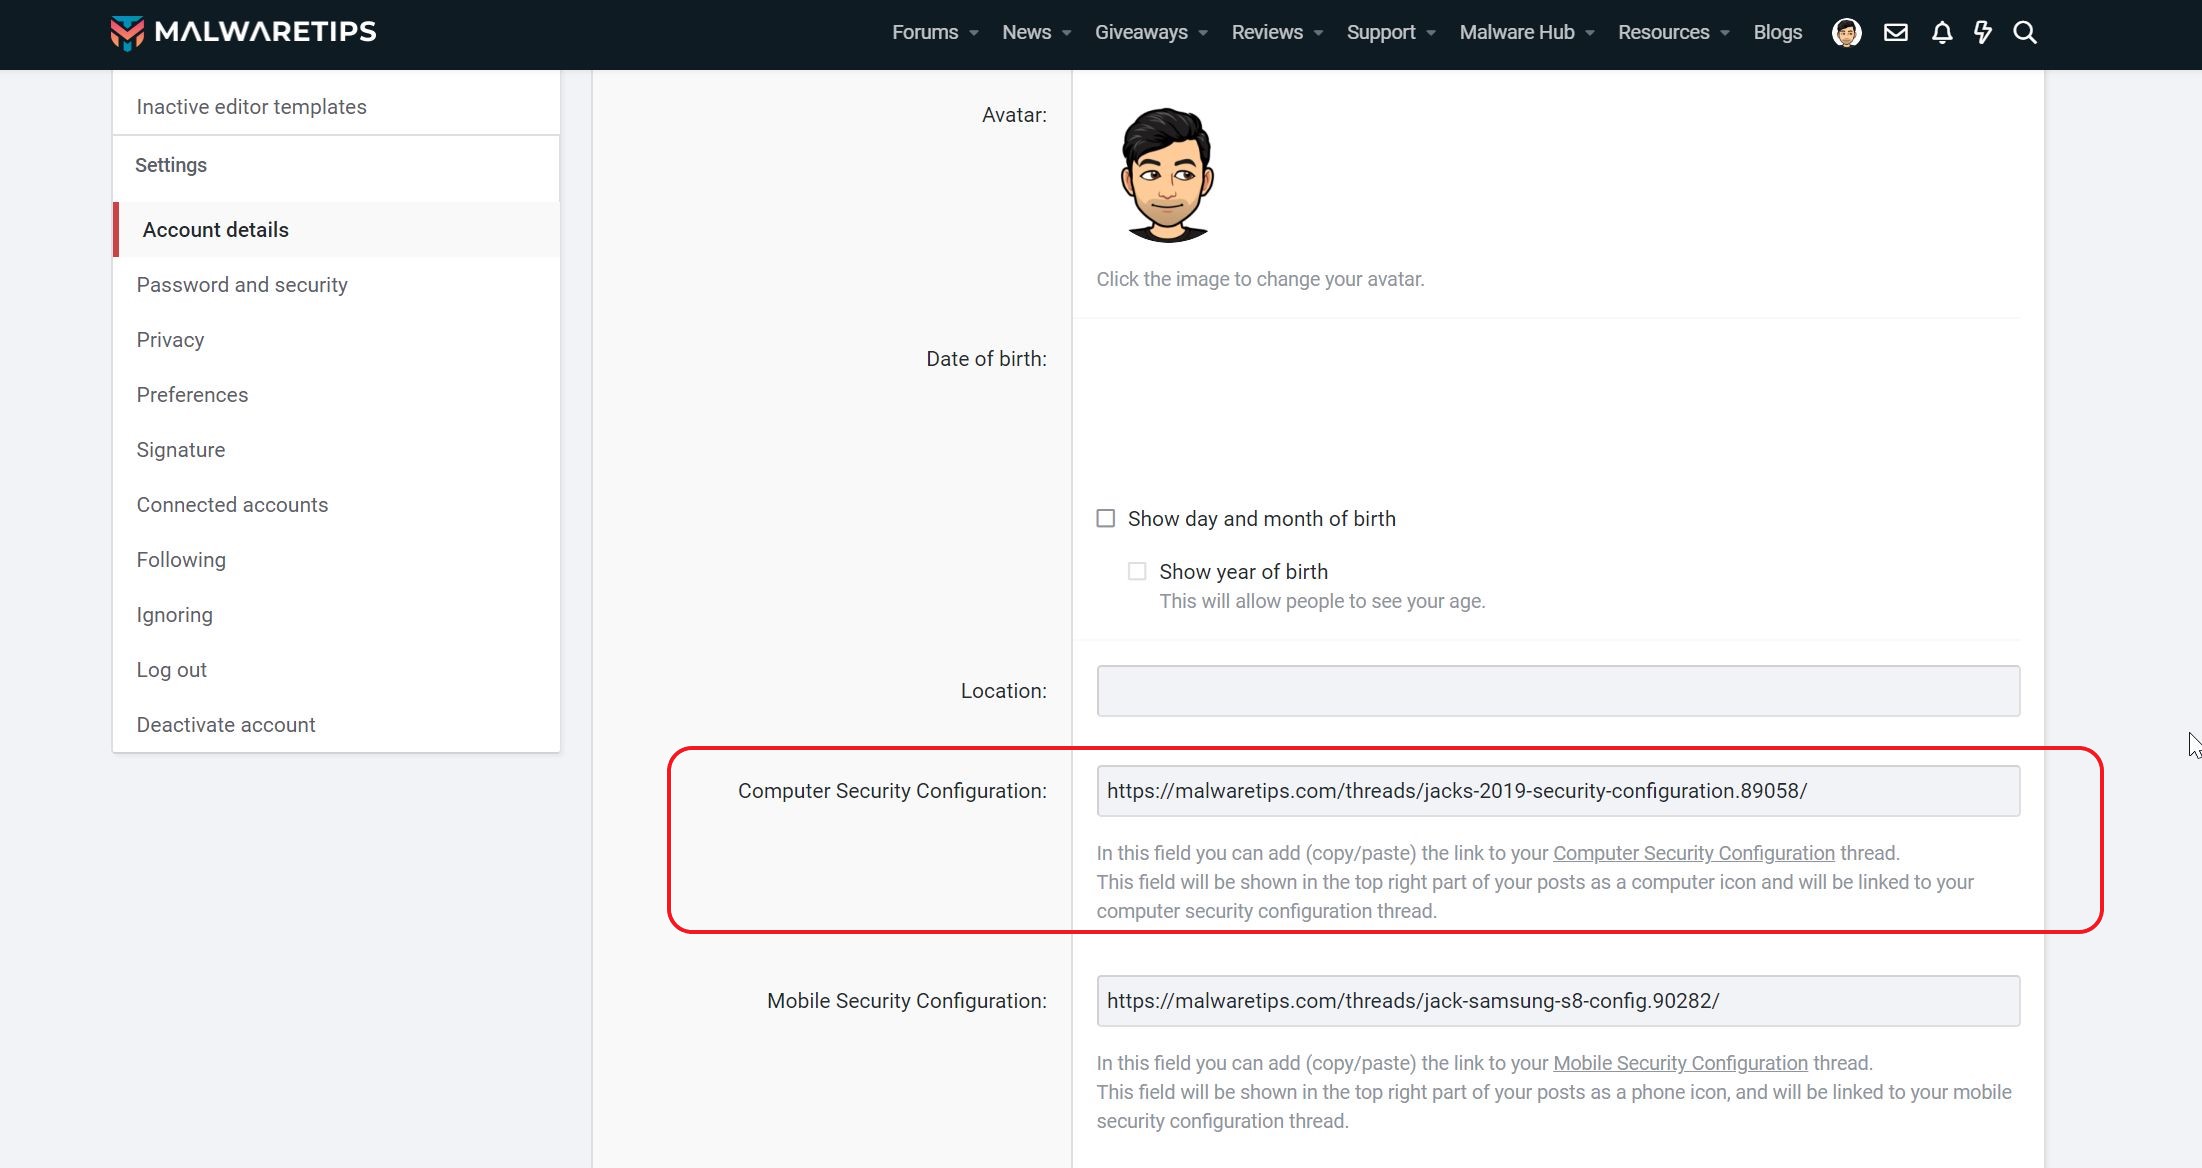Viewport: 2202px width, 1168px height.
Task: Click into the Location text field
Action: 1557,691
